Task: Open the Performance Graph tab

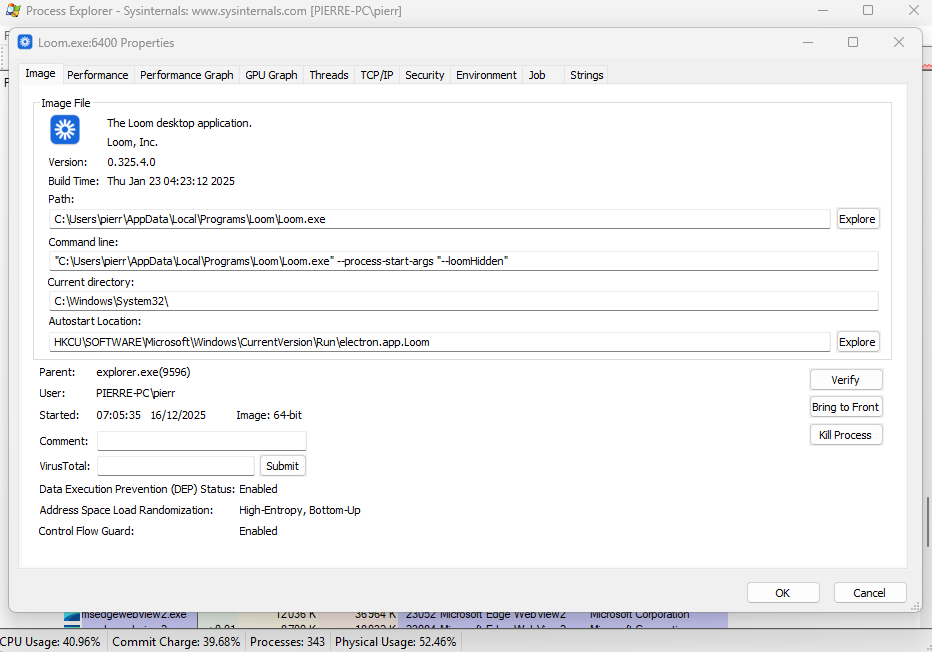Action: pyautogui.click(x=187, y=75)
